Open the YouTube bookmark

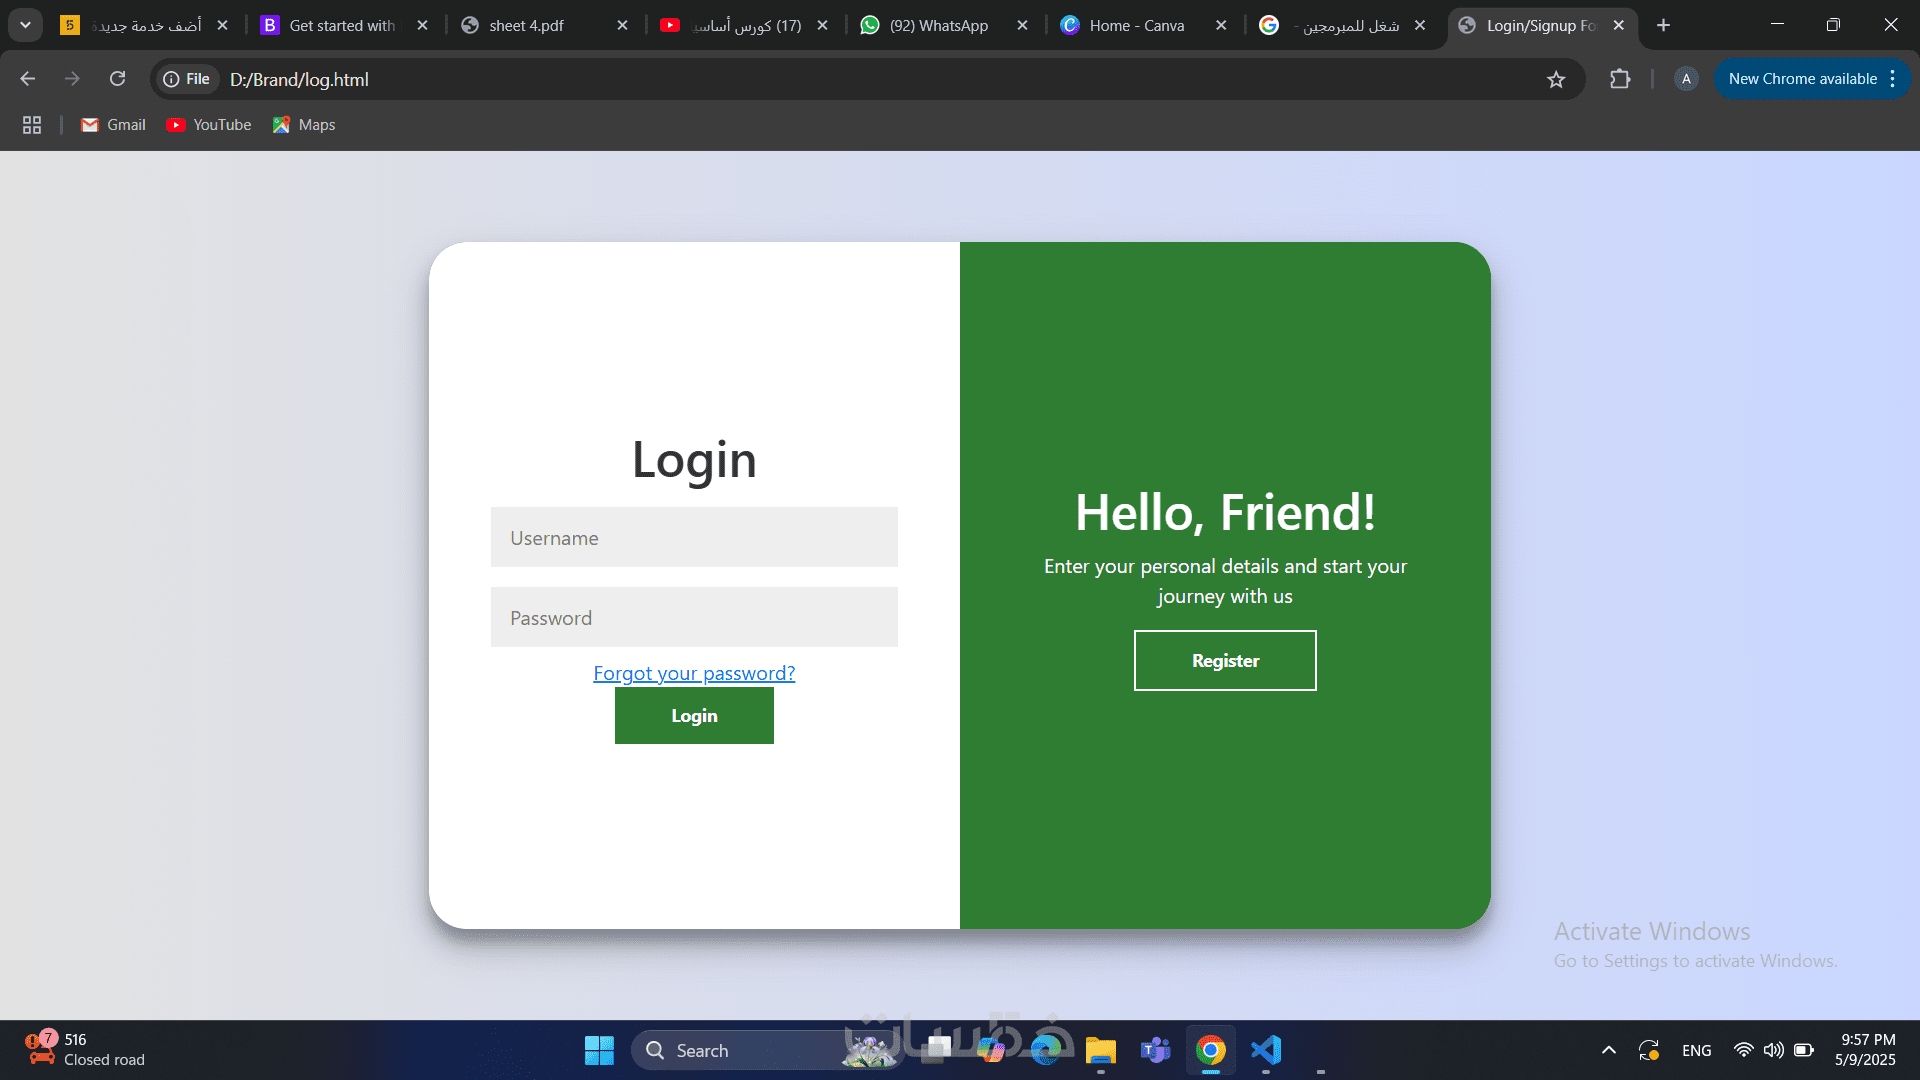tap(209, 125)
